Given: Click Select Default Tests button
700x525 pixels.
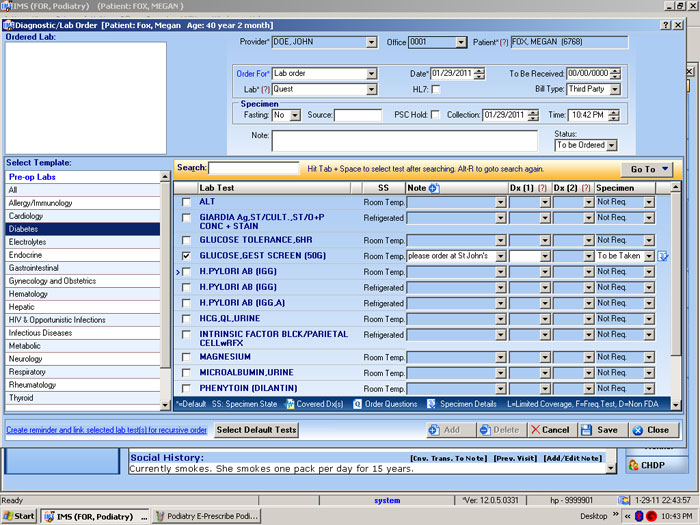Looking at the screenshot, I should click(256, 430).
